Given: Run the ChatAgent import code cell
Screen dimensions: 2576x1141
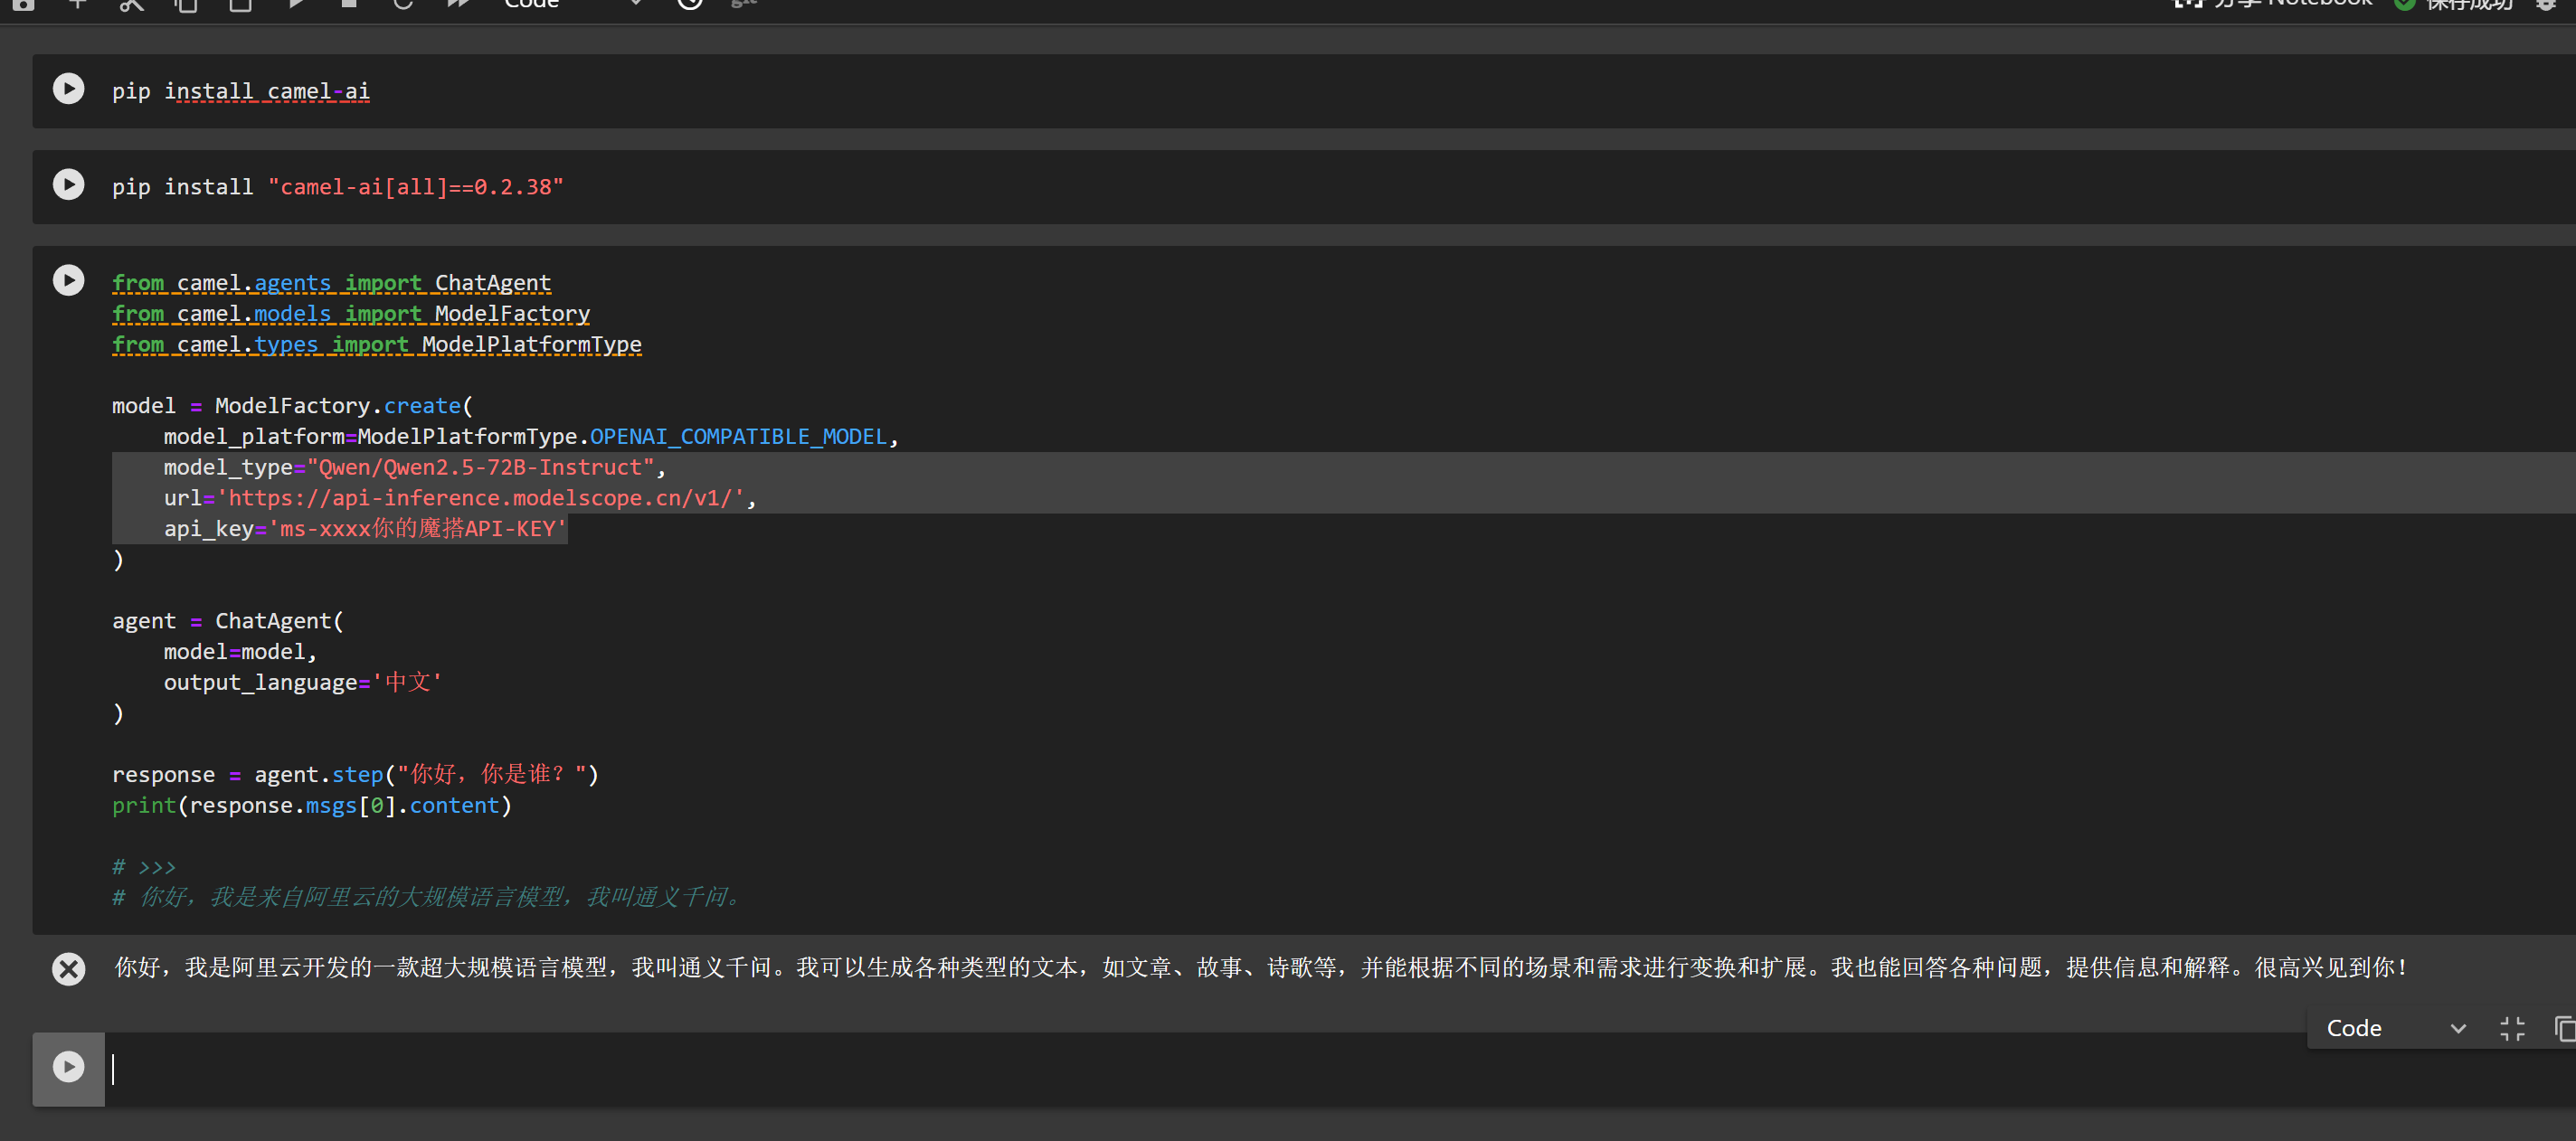Looking at the screenshot, I should (x=68, y=280).
